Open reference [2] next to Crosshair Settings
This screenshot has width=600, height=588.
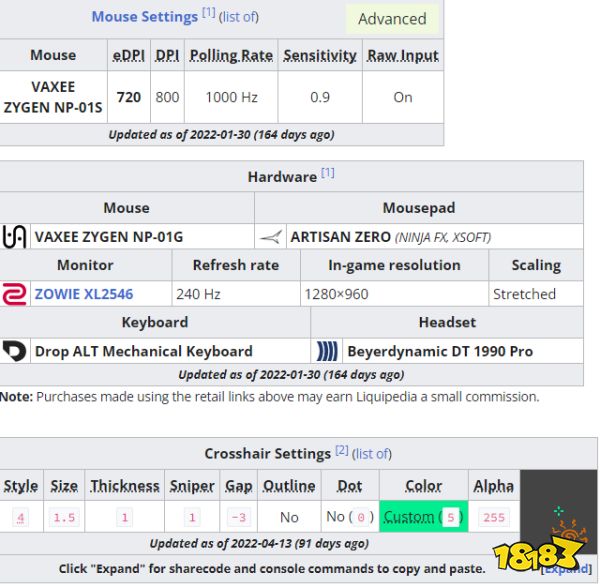coord(342,450)
